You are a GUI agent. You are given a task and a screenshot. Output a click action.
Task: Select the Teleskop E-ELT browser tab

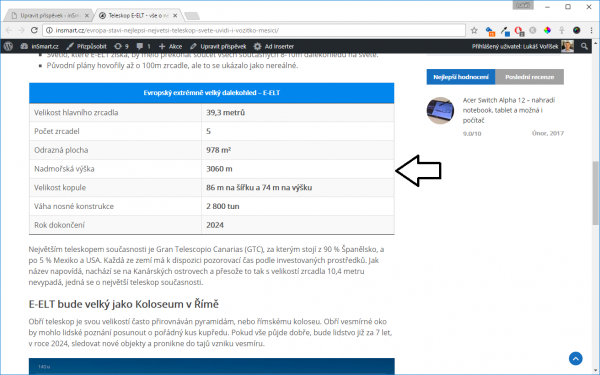[x=138, y=16]
